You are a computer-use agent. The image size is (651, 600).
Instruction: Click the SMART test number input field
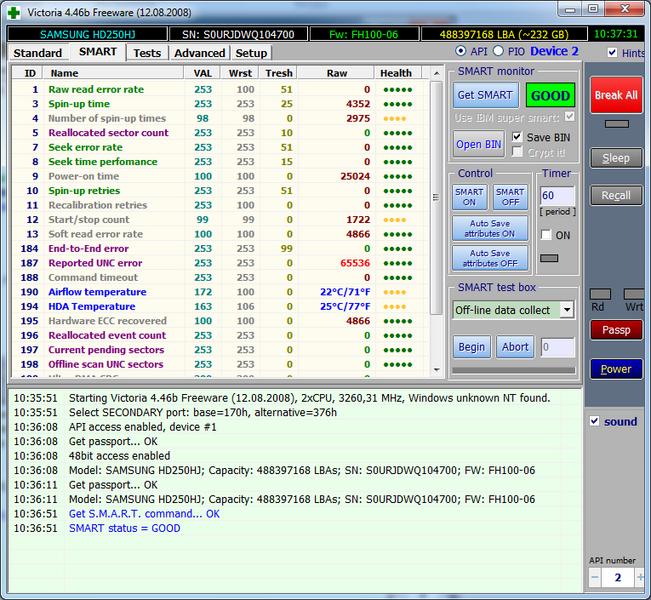pyautogui.click(x=558, y=347)
